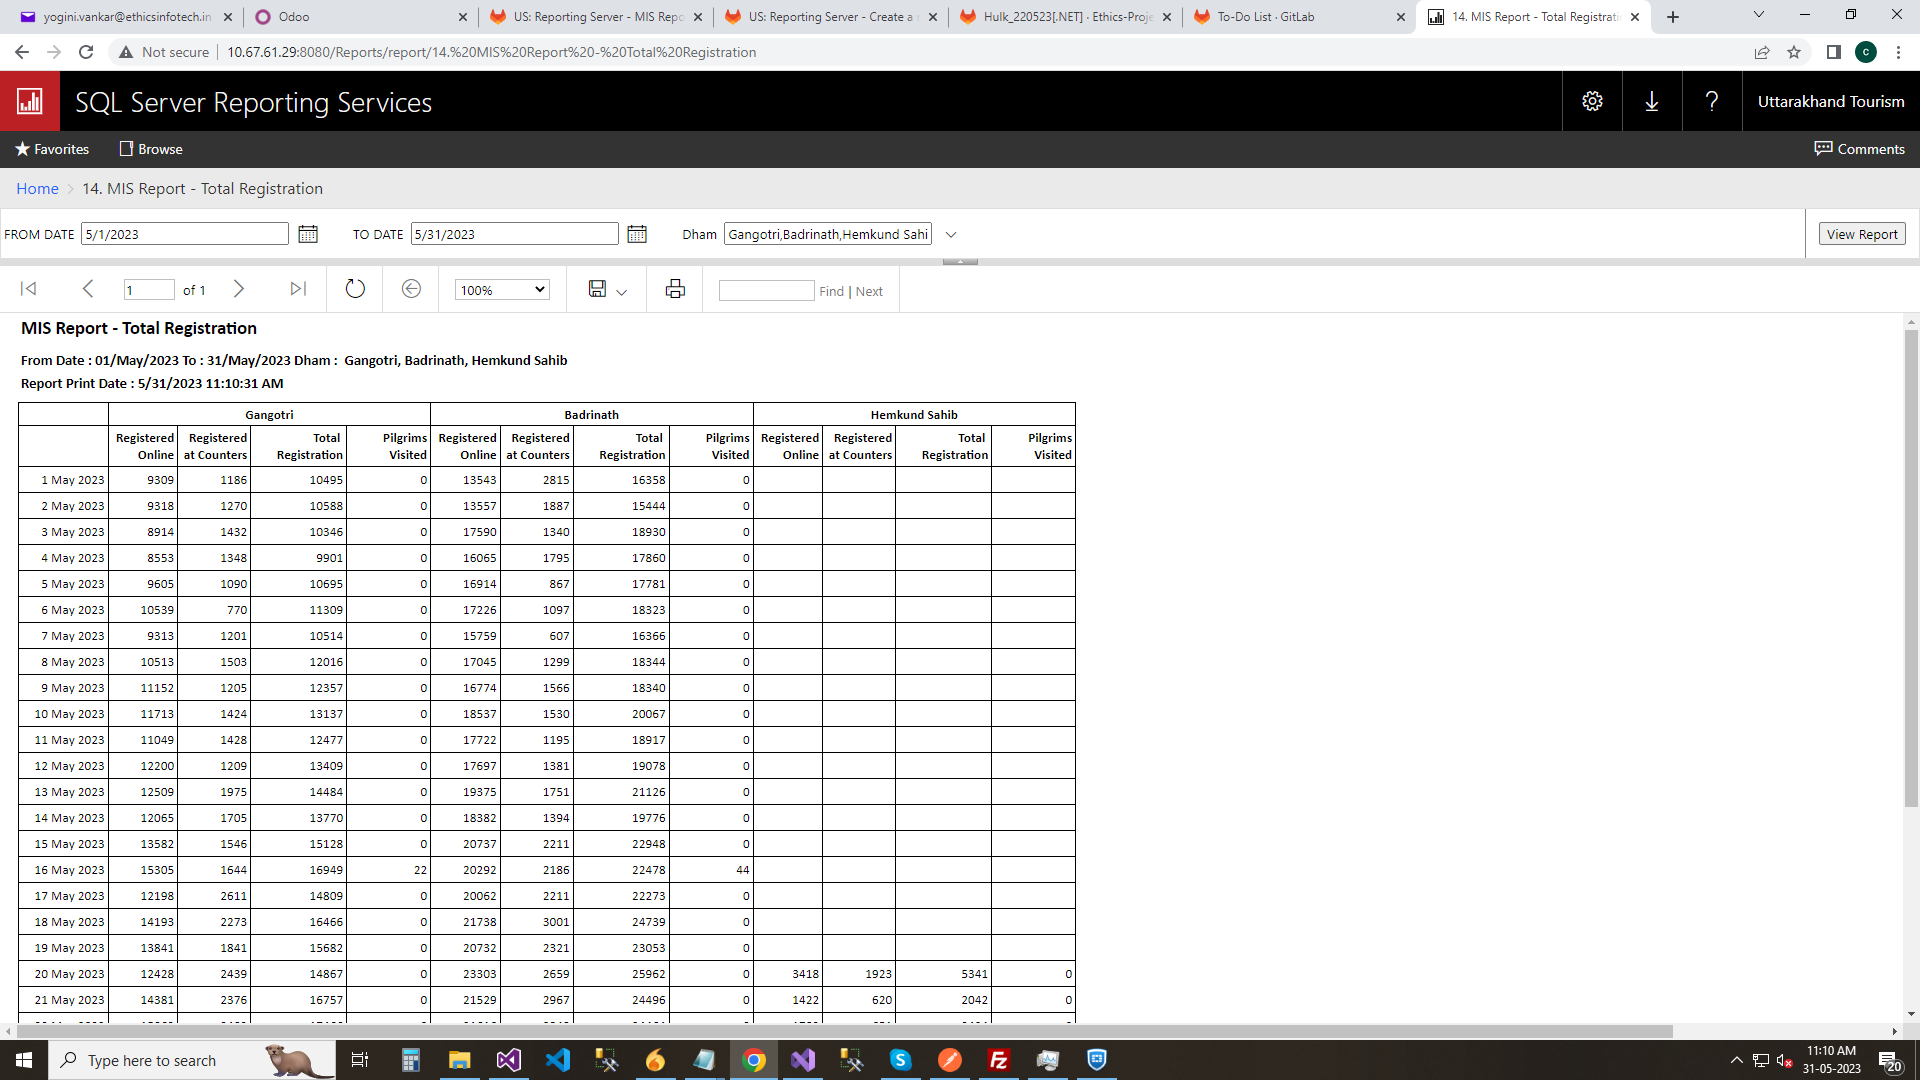The height and width of the screenshot is (1080, 1920).
Task: Click the horizontal report scrollbar
Action: [x=840, y=1031]
